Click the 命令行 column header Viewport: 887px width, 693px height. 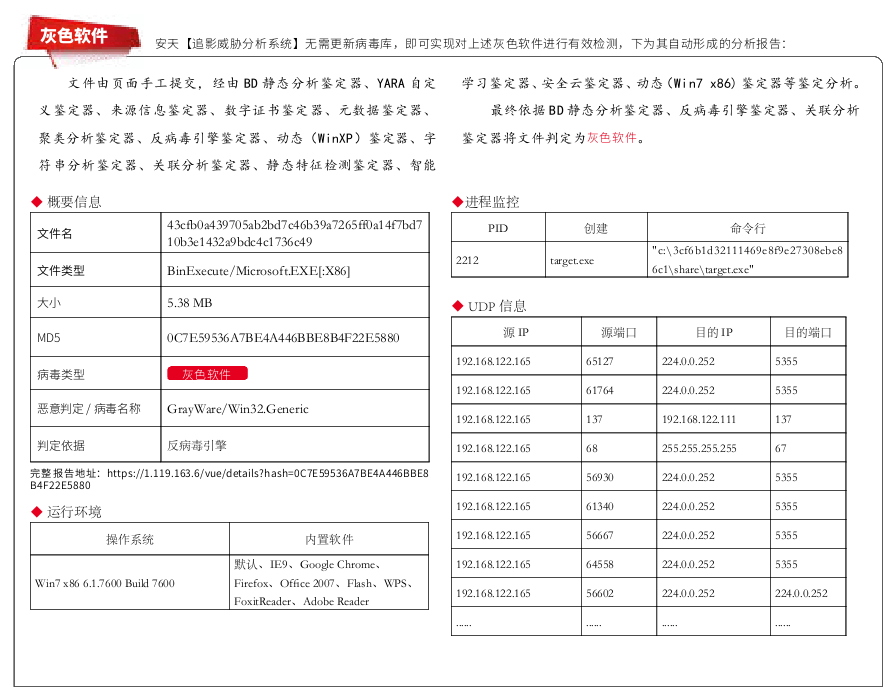(x=747, y=228)
